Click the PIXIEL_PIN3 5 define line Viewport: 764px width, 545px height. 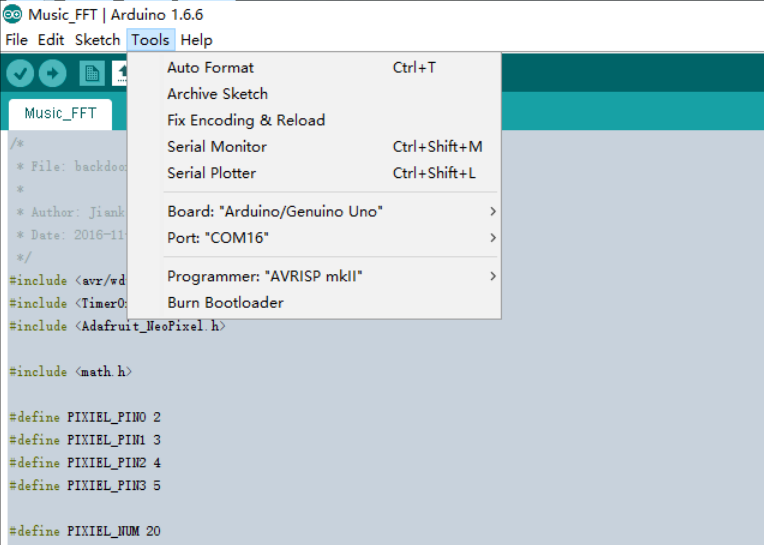point(85,486)
